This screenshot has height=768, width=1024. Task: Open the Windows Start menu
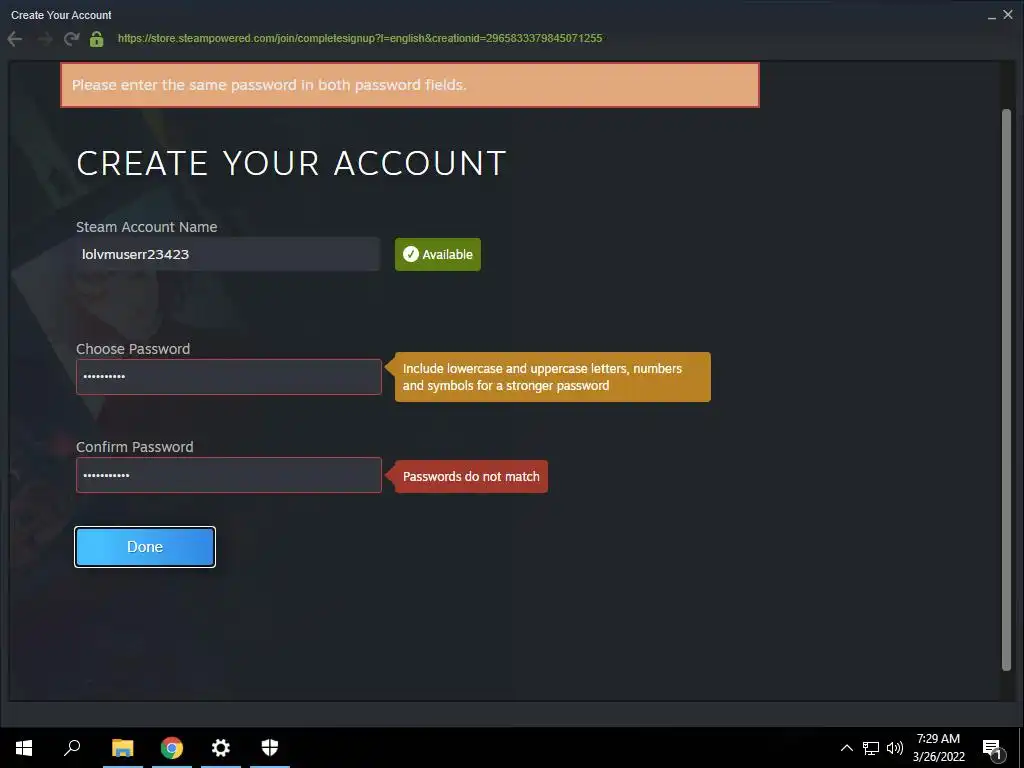click(x=24, y=748)
